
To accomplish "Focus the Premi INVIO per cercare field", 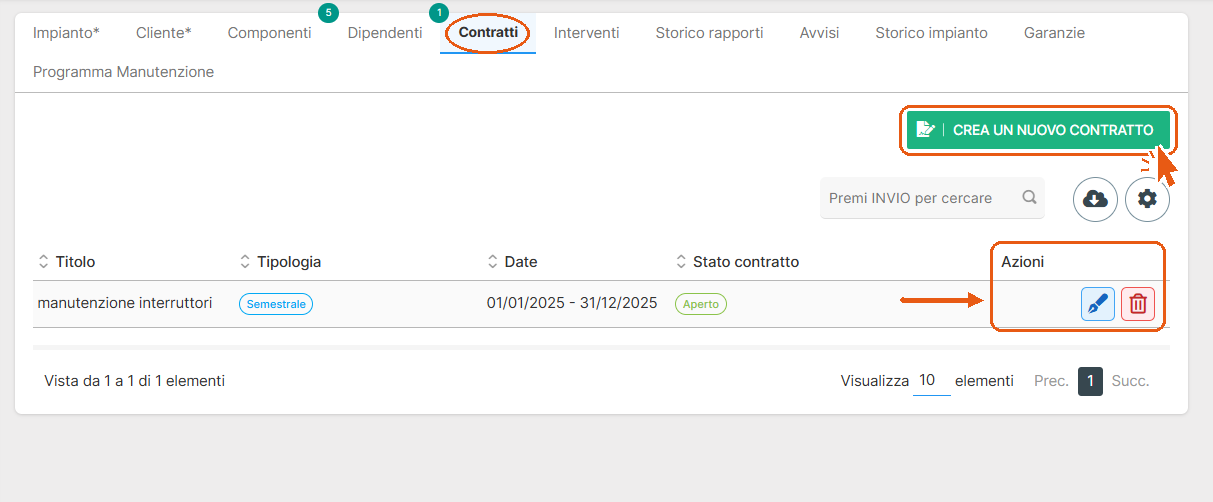I will point(920,198).
